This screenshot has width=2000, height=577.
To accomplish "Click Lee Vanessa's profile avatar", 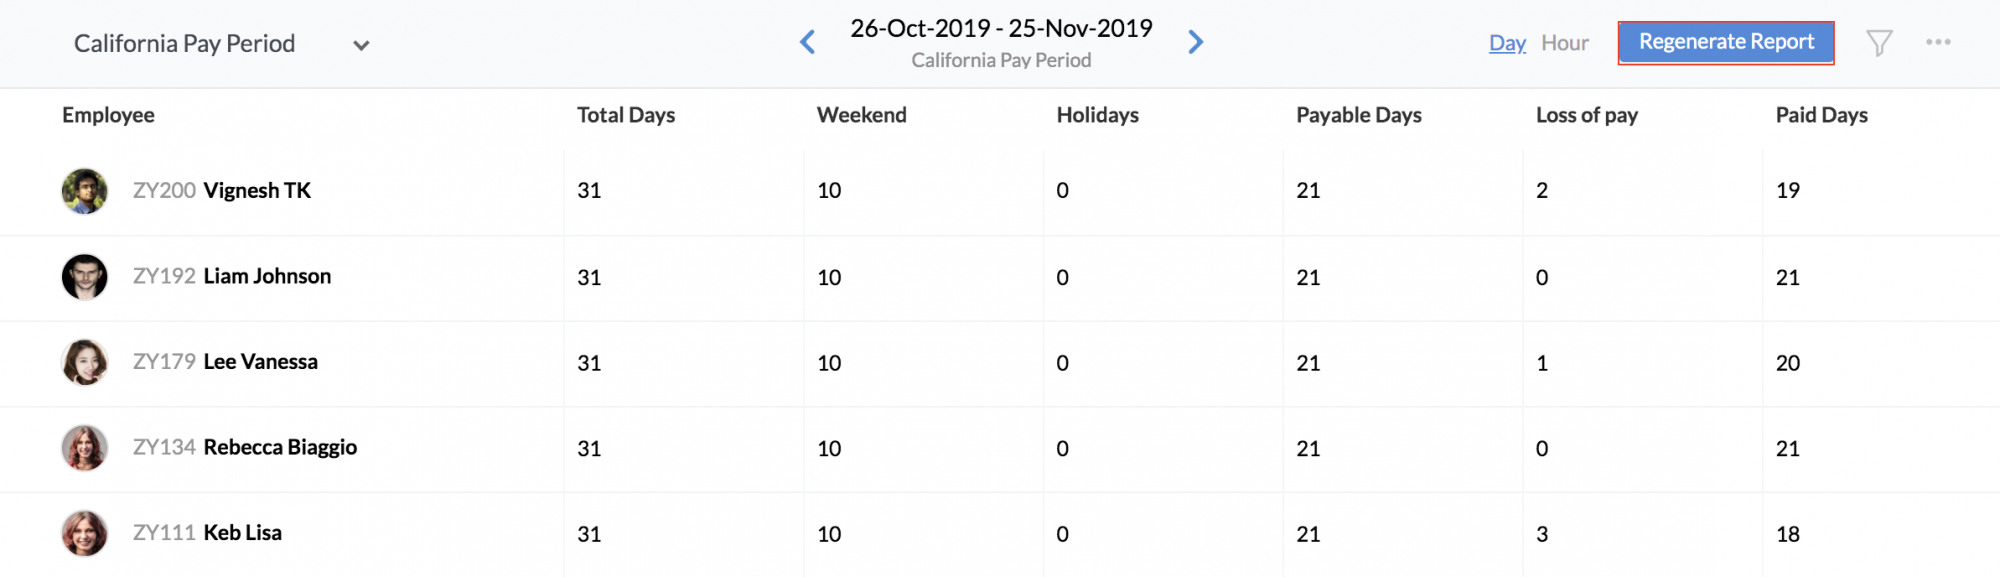I will click(x=85, y=362).
